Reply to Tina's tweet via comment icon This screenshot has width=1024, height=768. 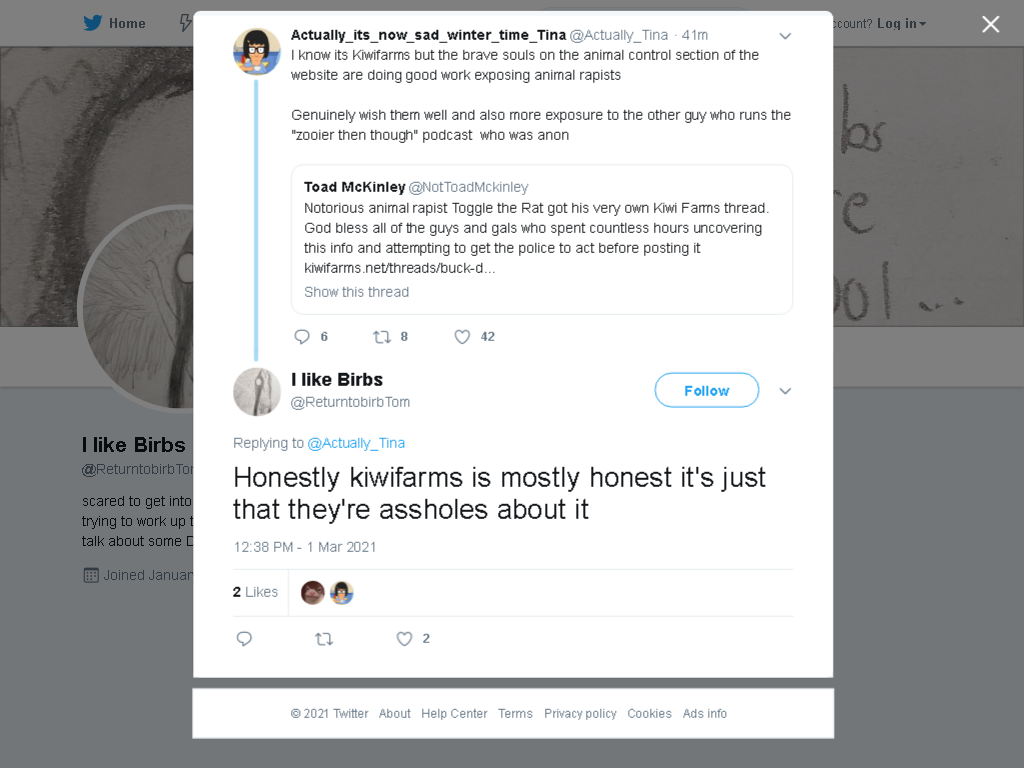coord(302,336)
